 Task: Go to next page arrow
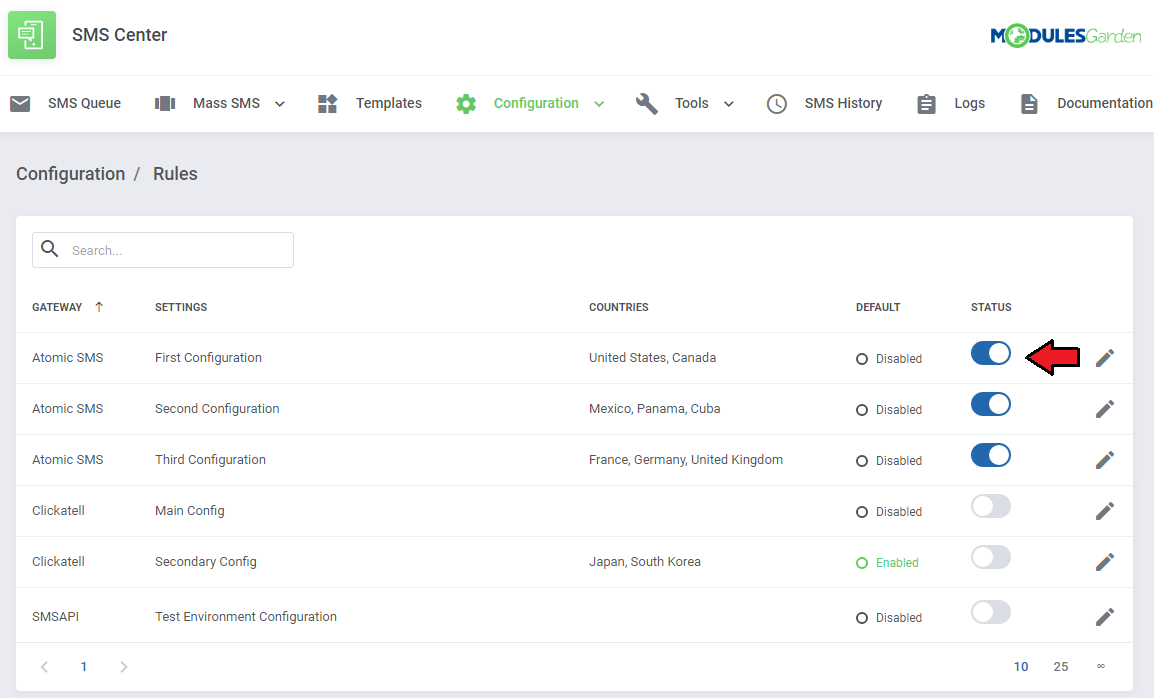click(x=124, y=666)
